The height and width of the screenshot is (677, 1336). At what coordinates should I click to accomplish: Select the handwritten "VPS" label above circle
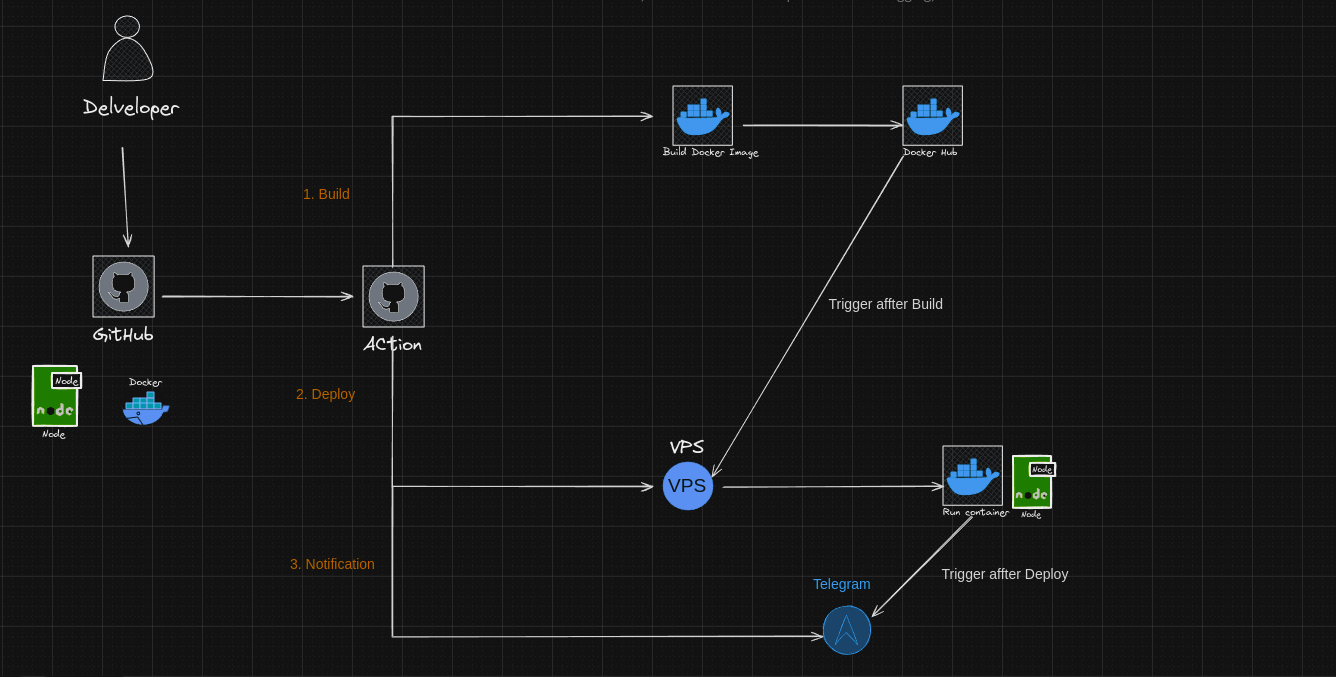click(x=686, y=447)
